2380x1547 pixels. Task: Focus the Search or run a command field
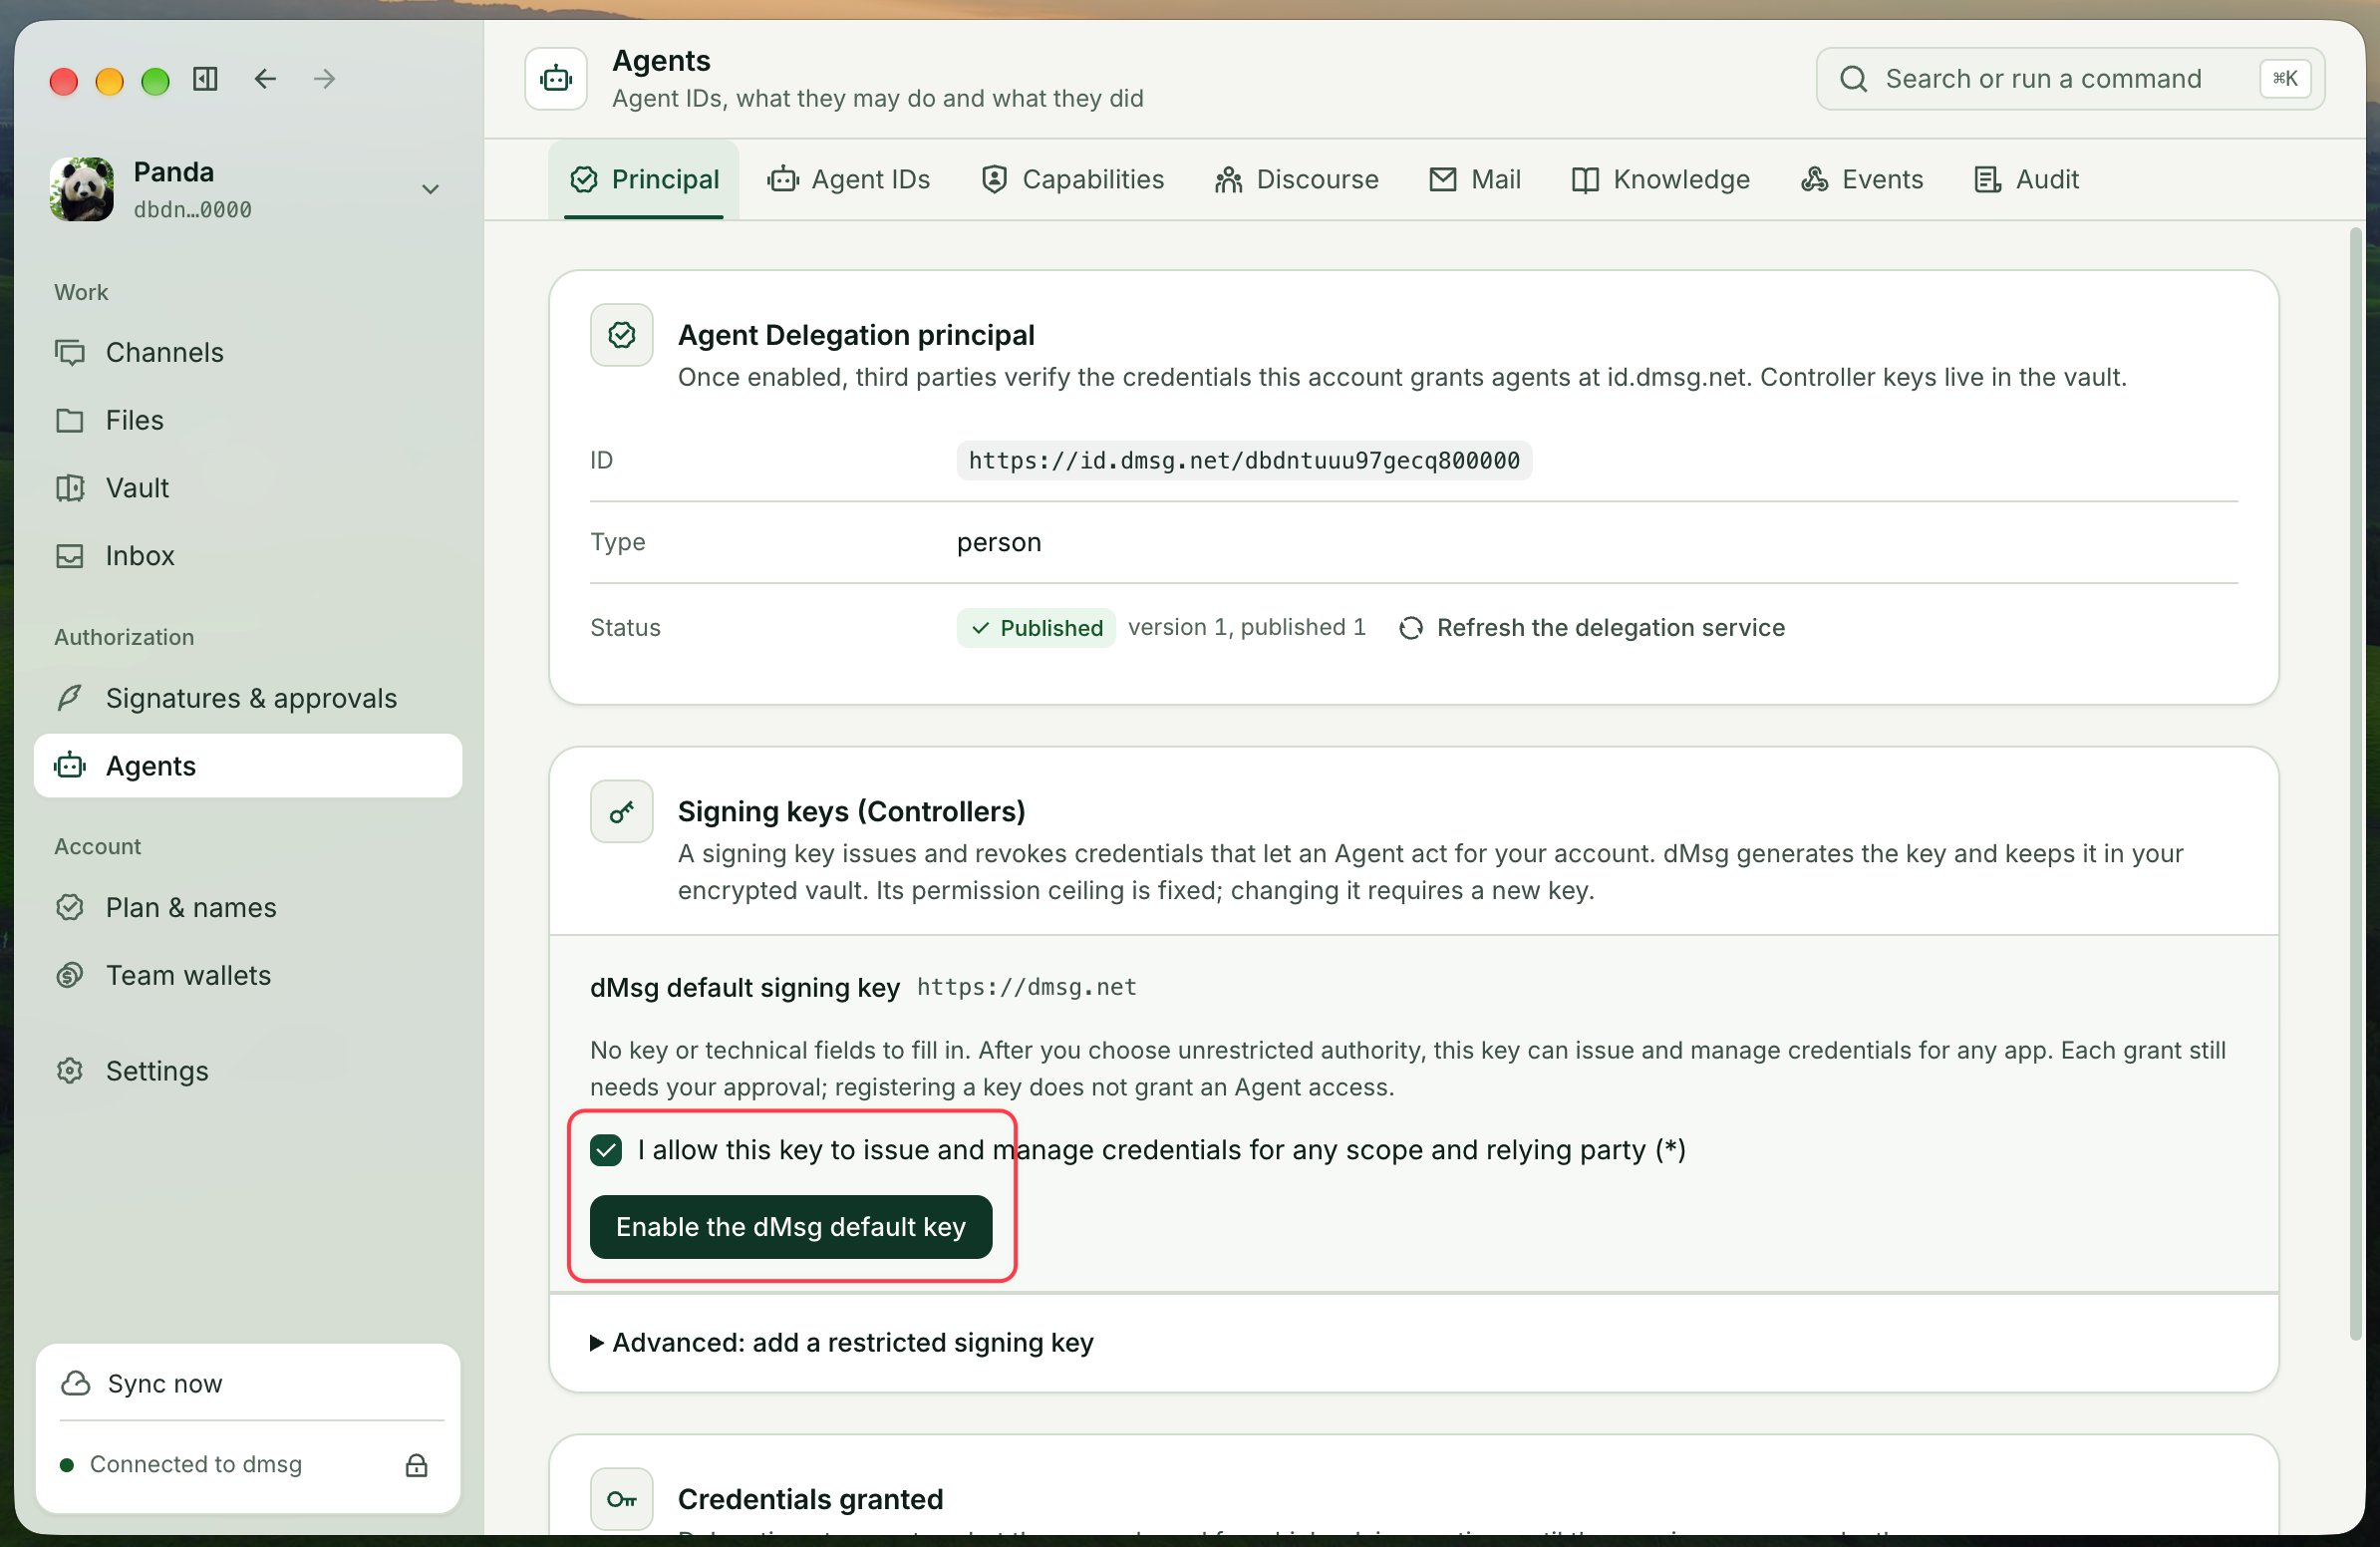[2070, 79]
